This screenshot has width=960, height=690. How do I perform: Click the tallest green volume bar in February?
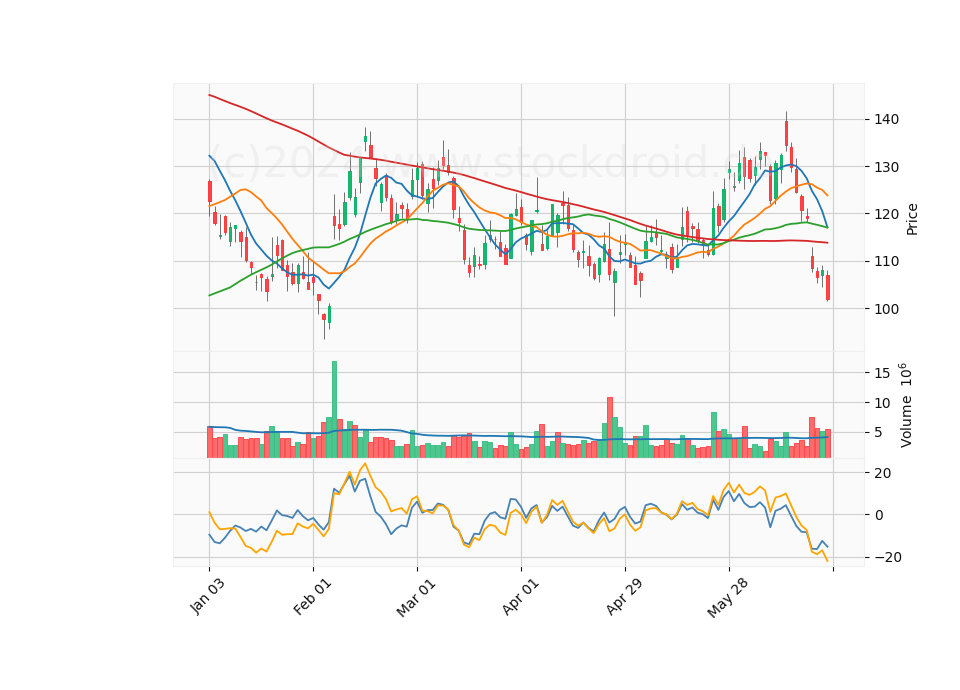[334, 409]
